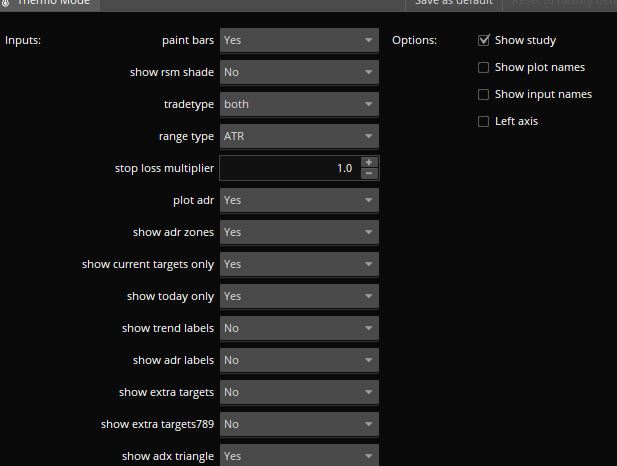Increment the stop loss multiplier value
Screen dimensions: 617x466
369,162
